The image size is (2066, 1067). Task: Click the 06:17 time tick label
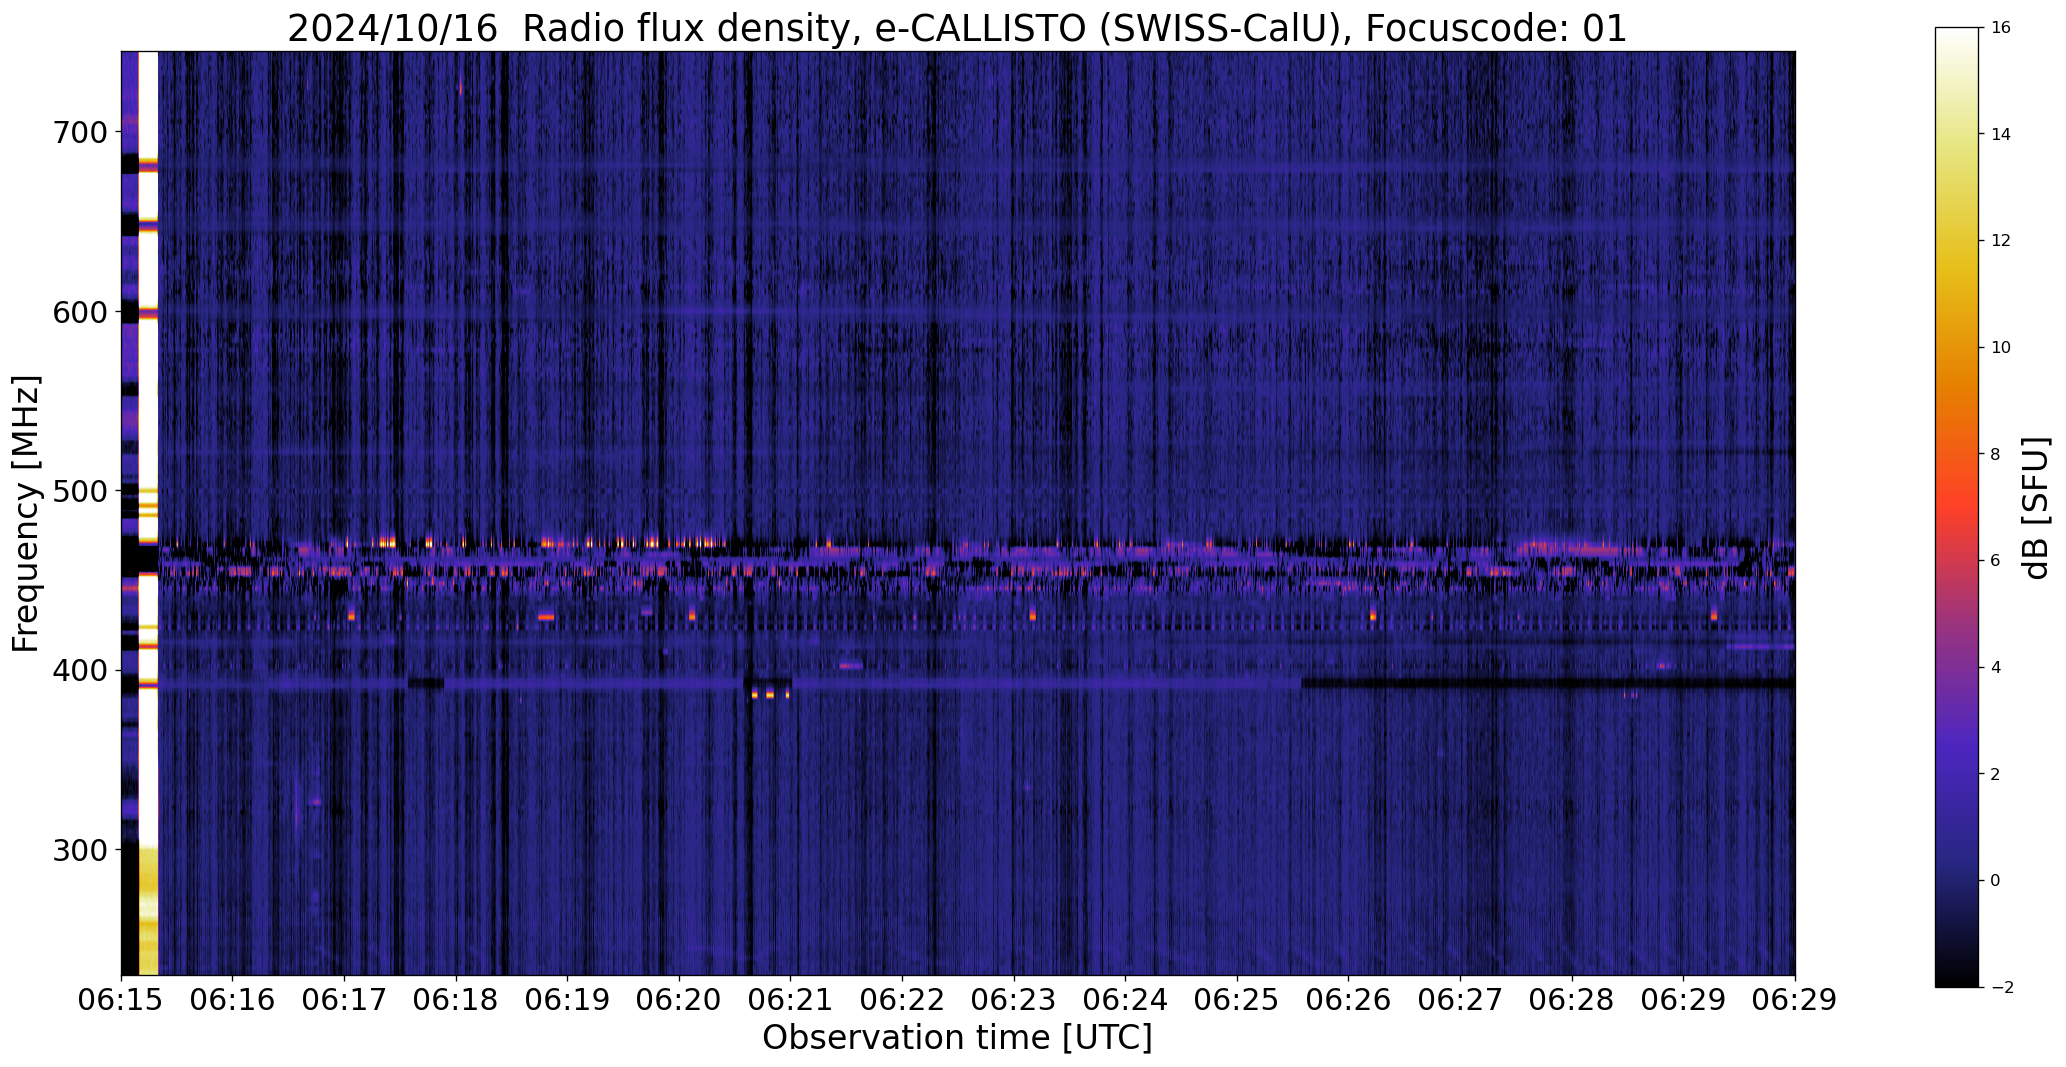344,1000
